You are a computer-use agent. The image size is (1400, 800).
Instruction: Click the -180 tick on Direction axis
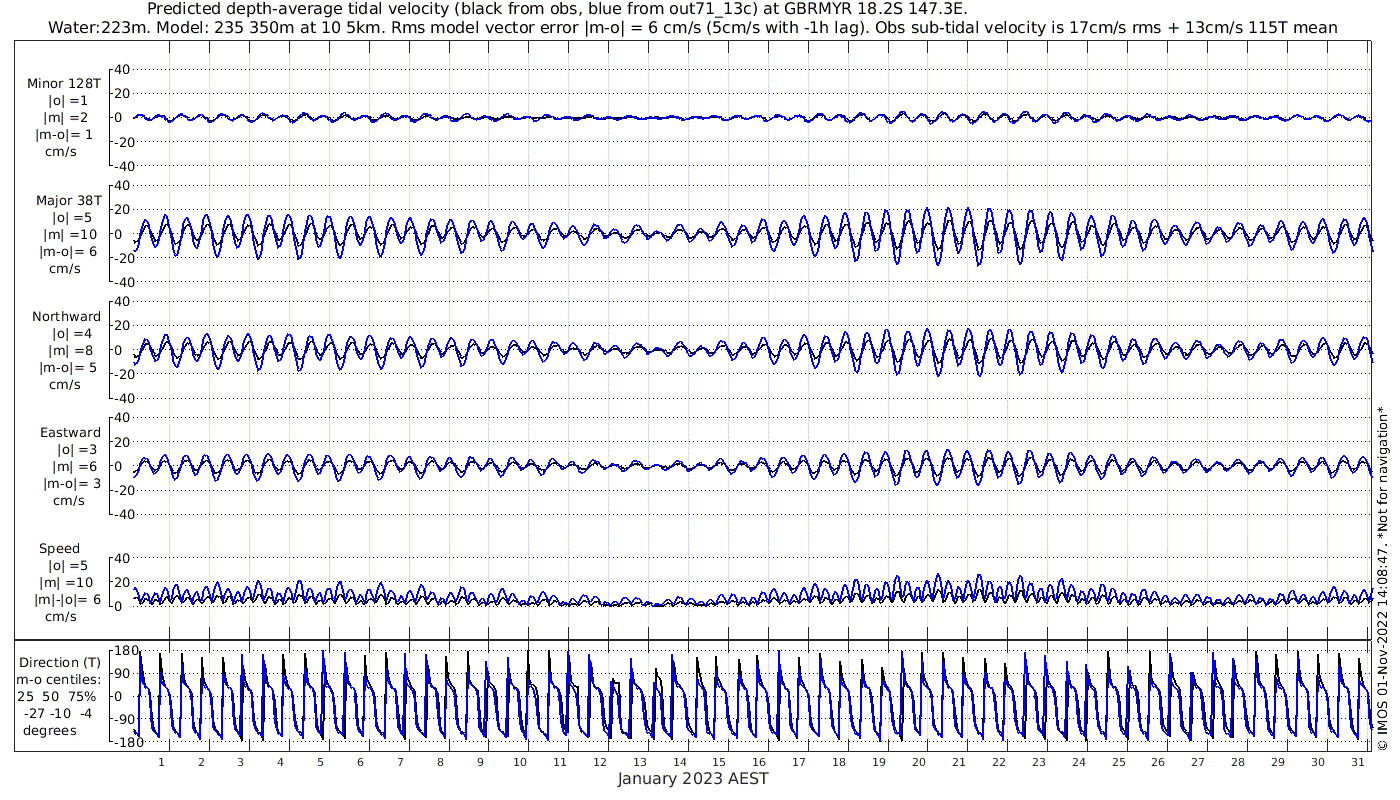pos(123,743)
